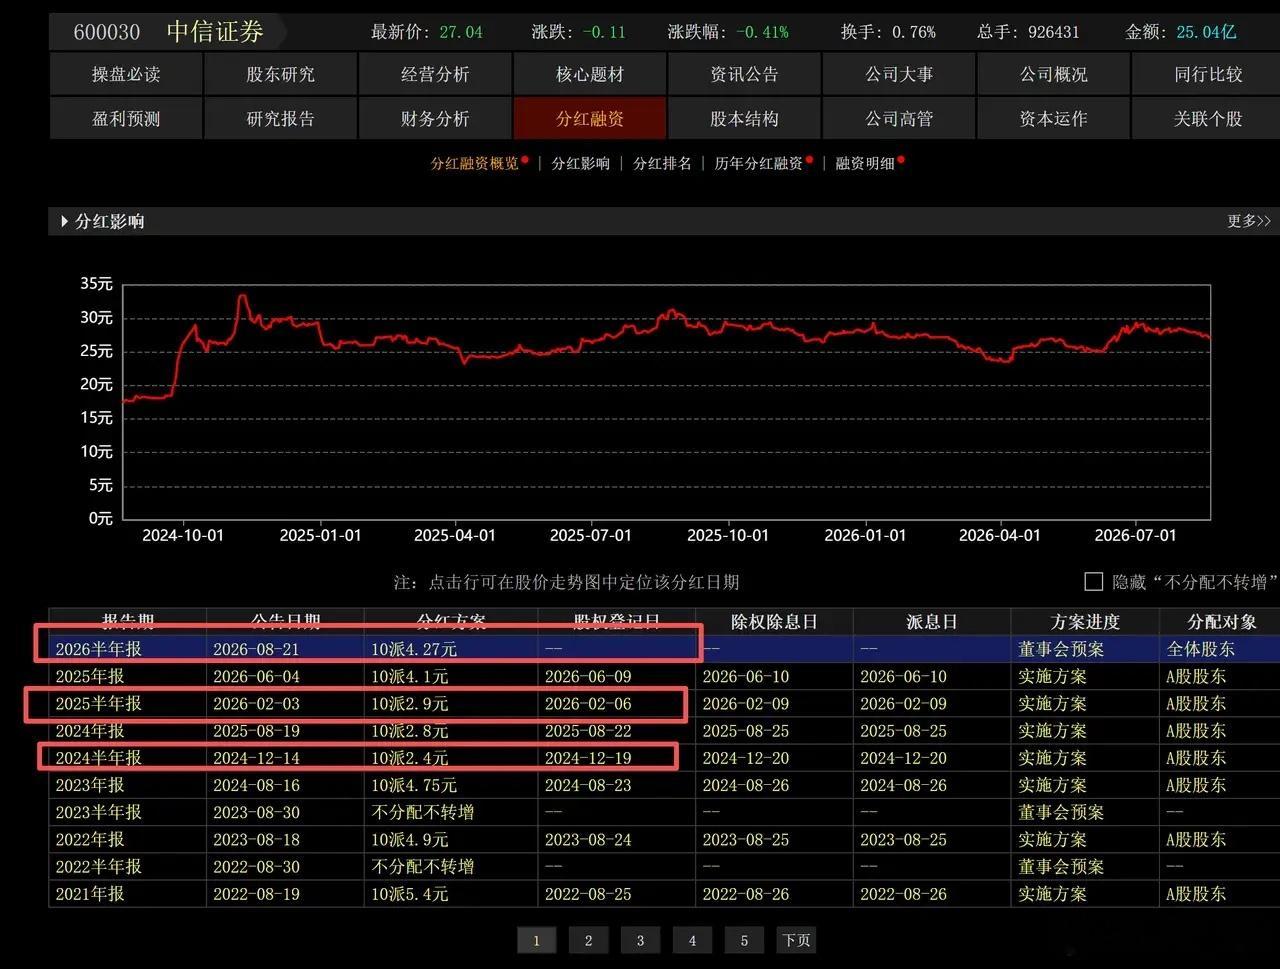The height and width of the screenshot is (969, 1280).
Task: Open 资本运作 tab
Action: pyautogui.click(x=1053, y=118)
